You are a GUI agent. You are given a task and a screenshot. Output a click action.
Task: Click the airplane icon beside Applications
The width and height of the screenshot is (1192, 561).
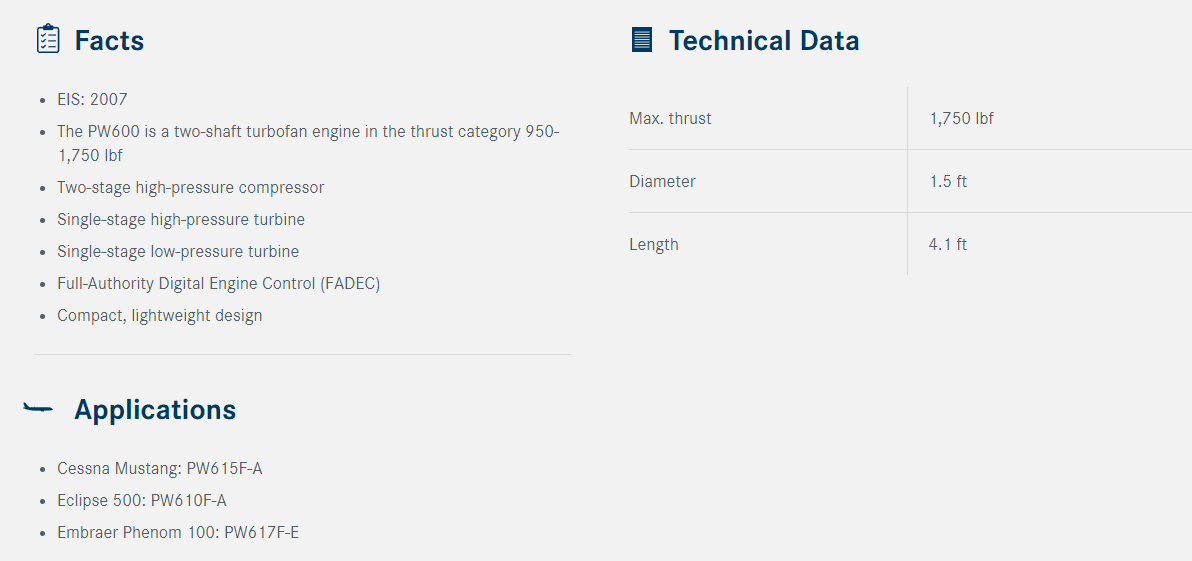point(38,409)
